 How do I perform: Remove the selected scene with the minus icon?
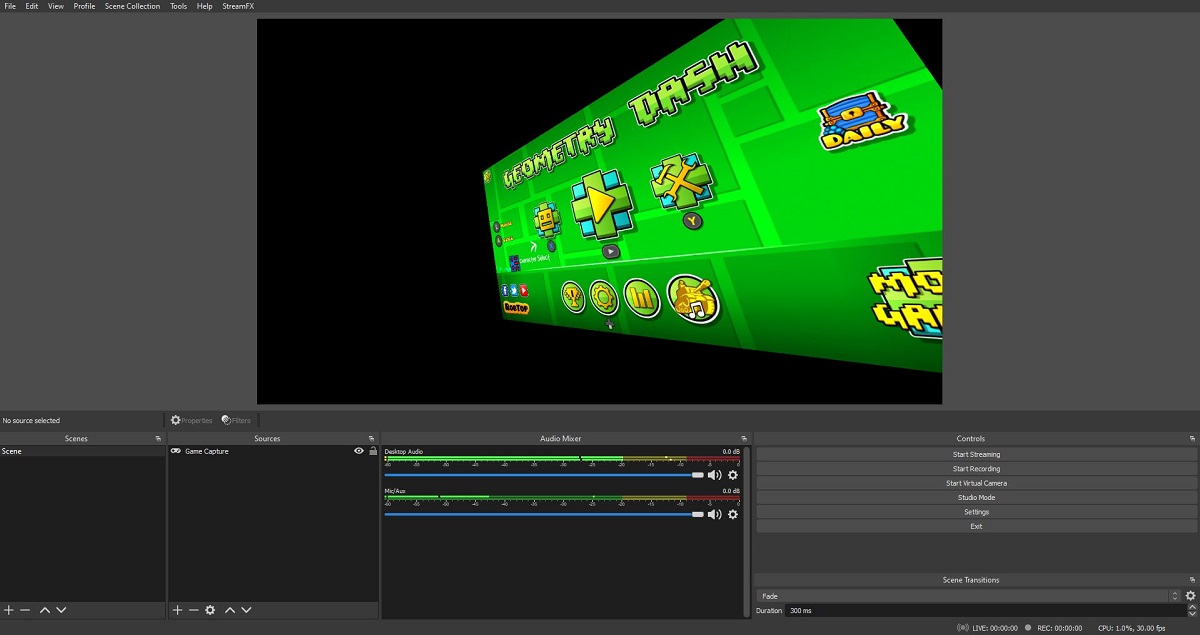25,610
